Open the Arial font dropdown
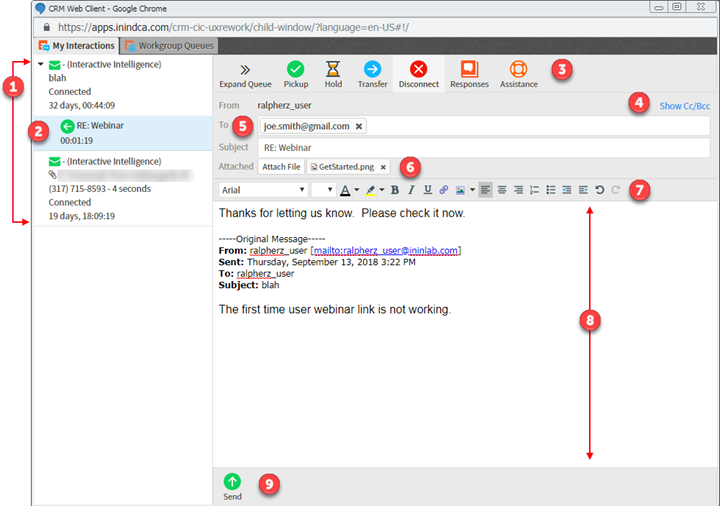 click(262, 189)
